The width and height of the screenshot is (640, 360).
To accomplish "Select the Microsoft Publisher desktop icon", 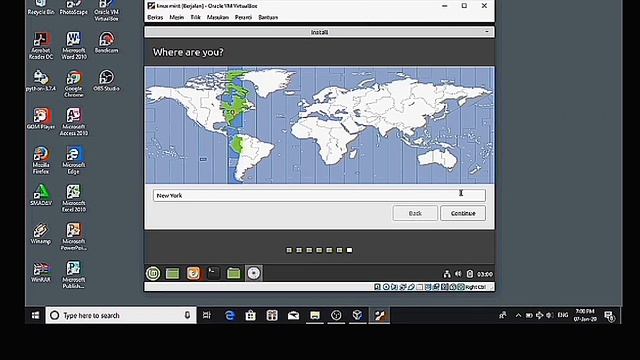I will coord(73,275).
